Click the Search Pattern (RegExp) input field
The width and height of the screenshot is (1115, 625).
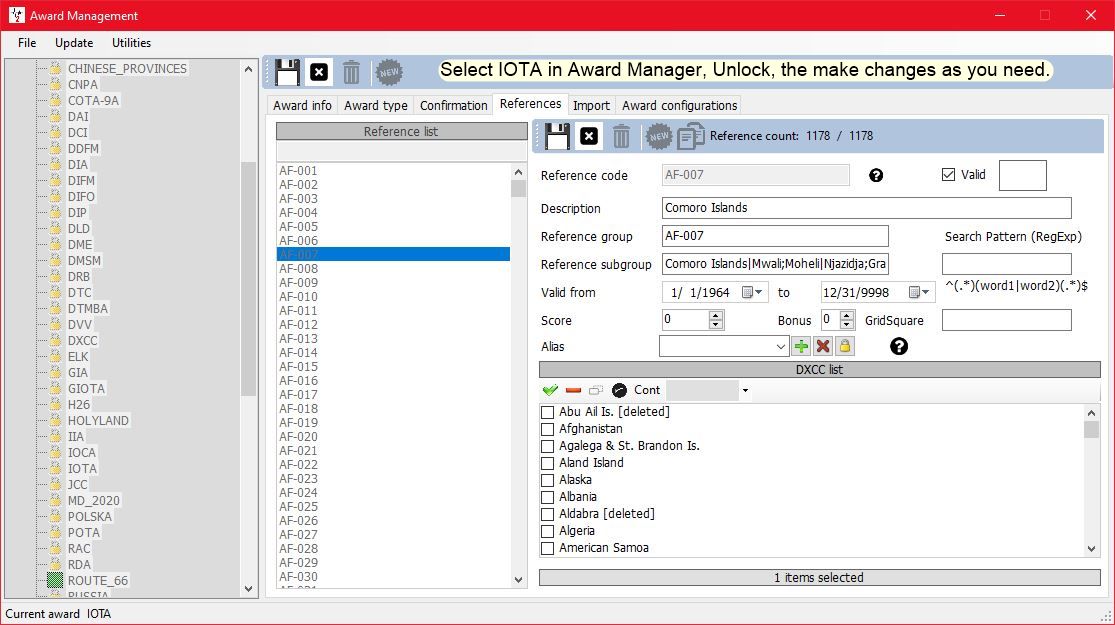(1006, 264)
